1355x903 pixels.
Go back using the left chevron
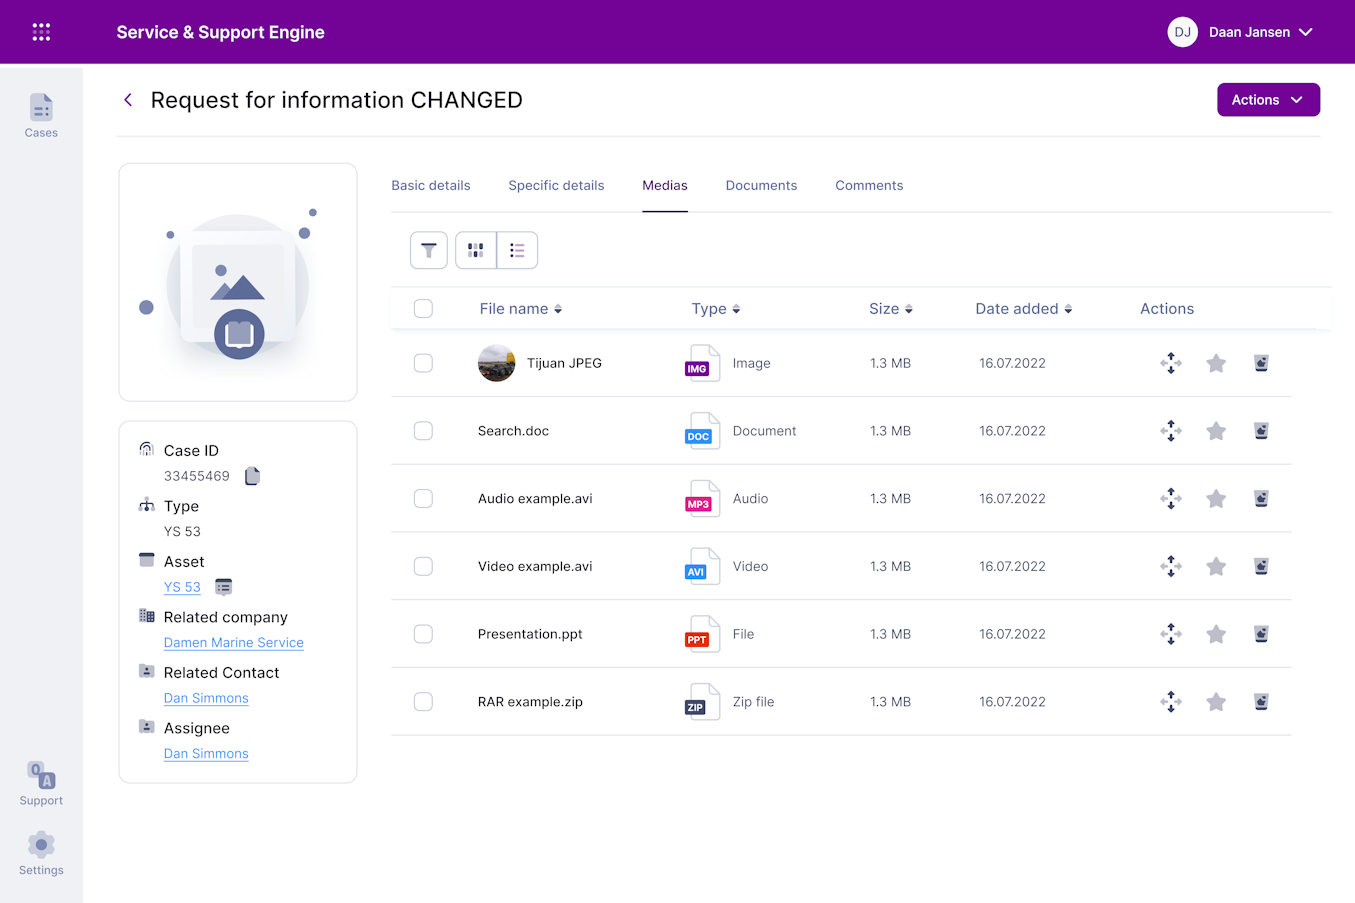(x=128, y=100)
